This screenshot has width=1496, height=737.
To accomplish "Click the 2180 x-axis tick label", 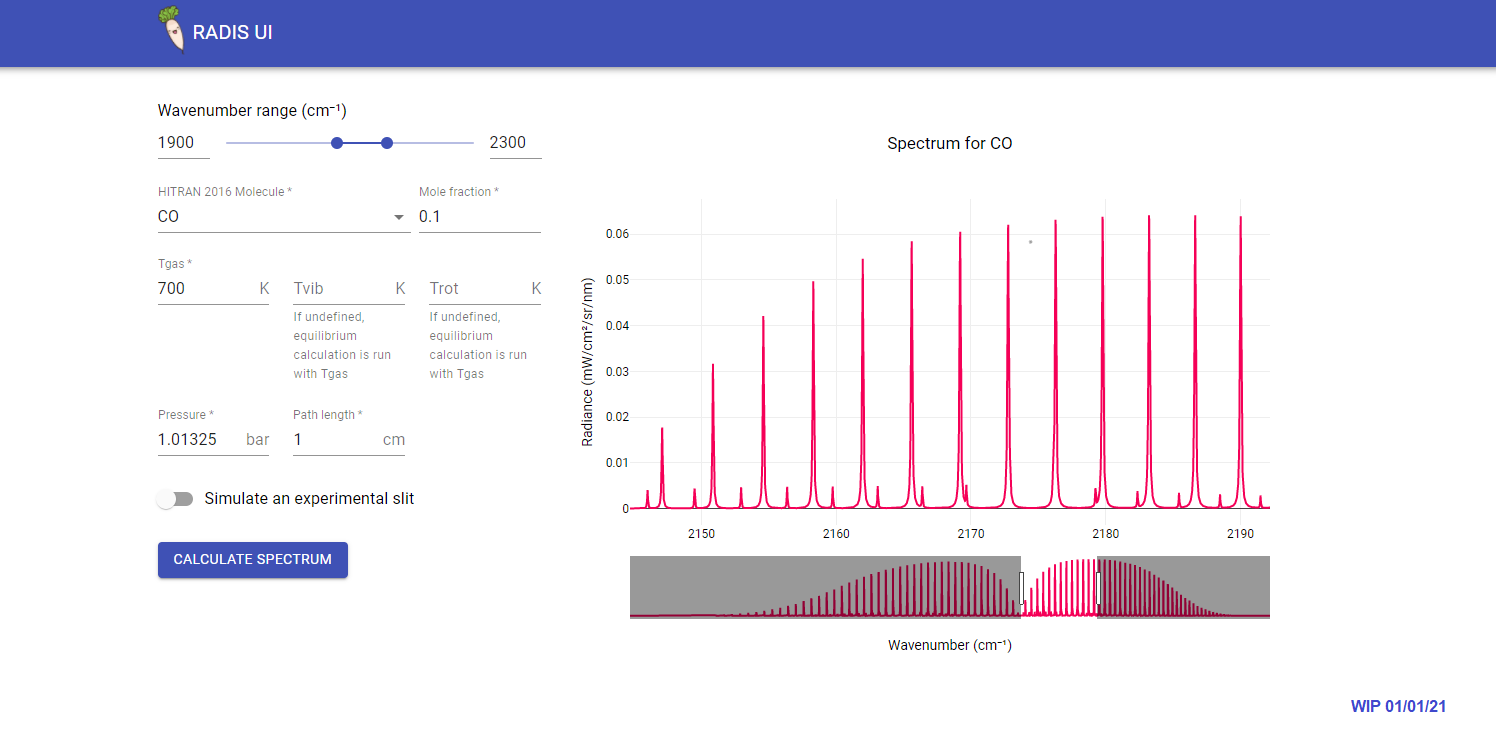I will [1105, 534].
